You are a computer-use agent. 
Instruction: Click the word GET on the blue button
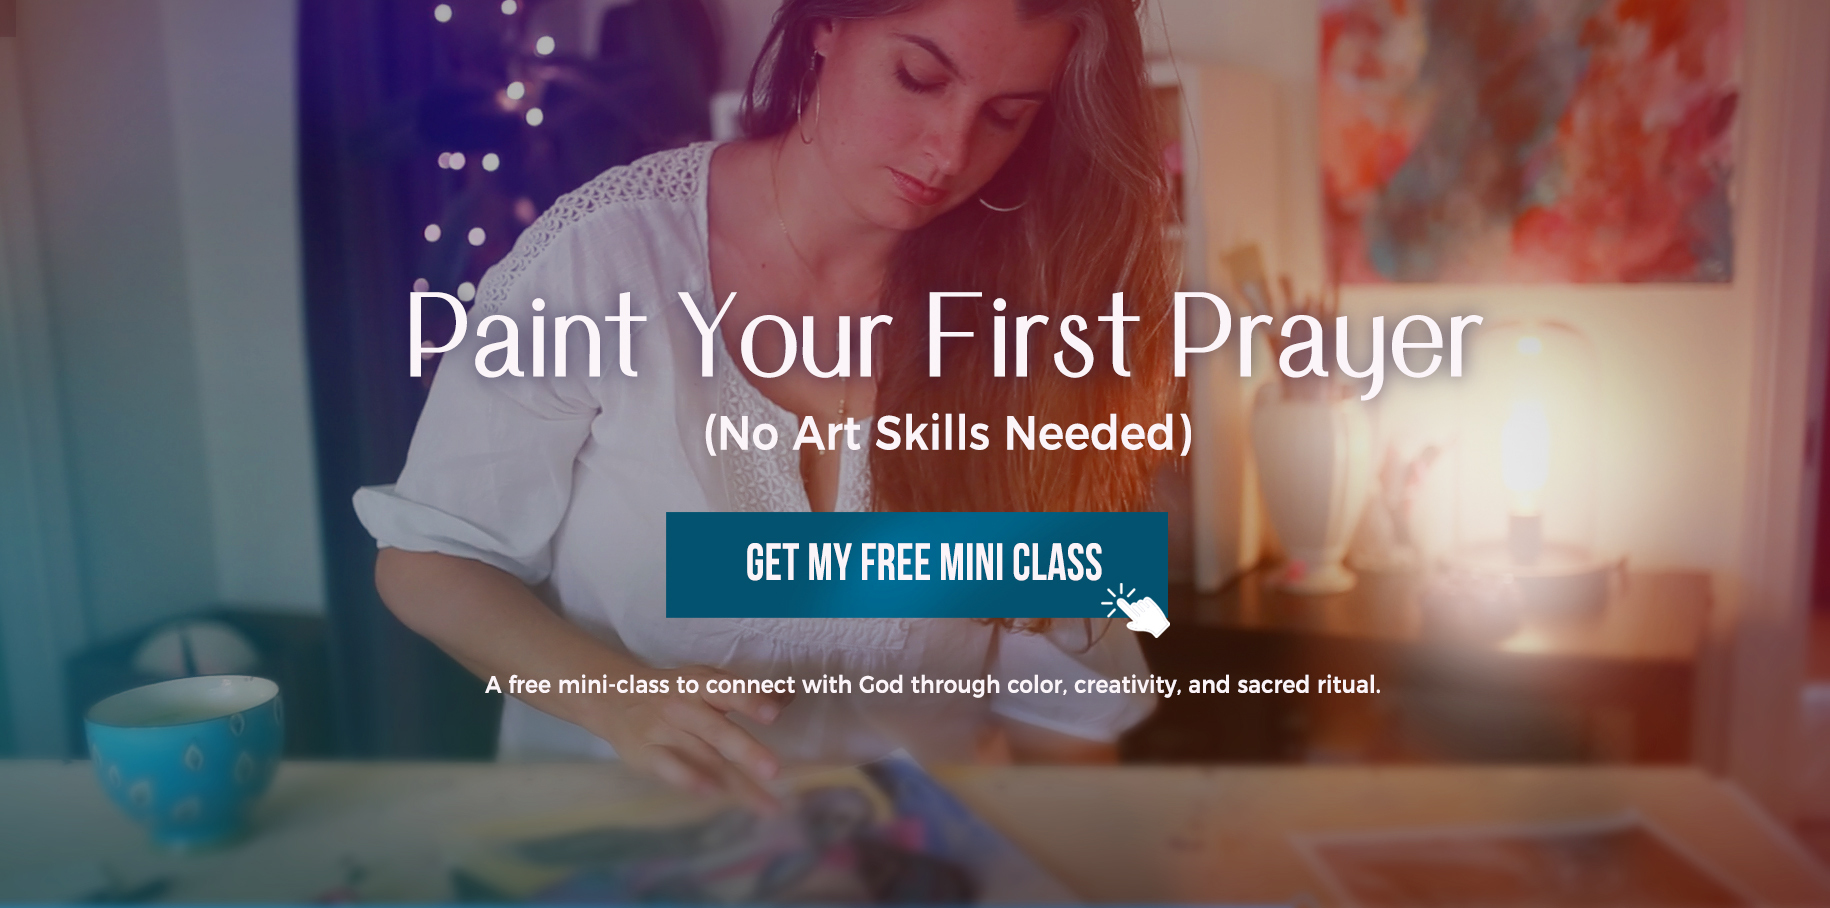(x=772, y=563)
